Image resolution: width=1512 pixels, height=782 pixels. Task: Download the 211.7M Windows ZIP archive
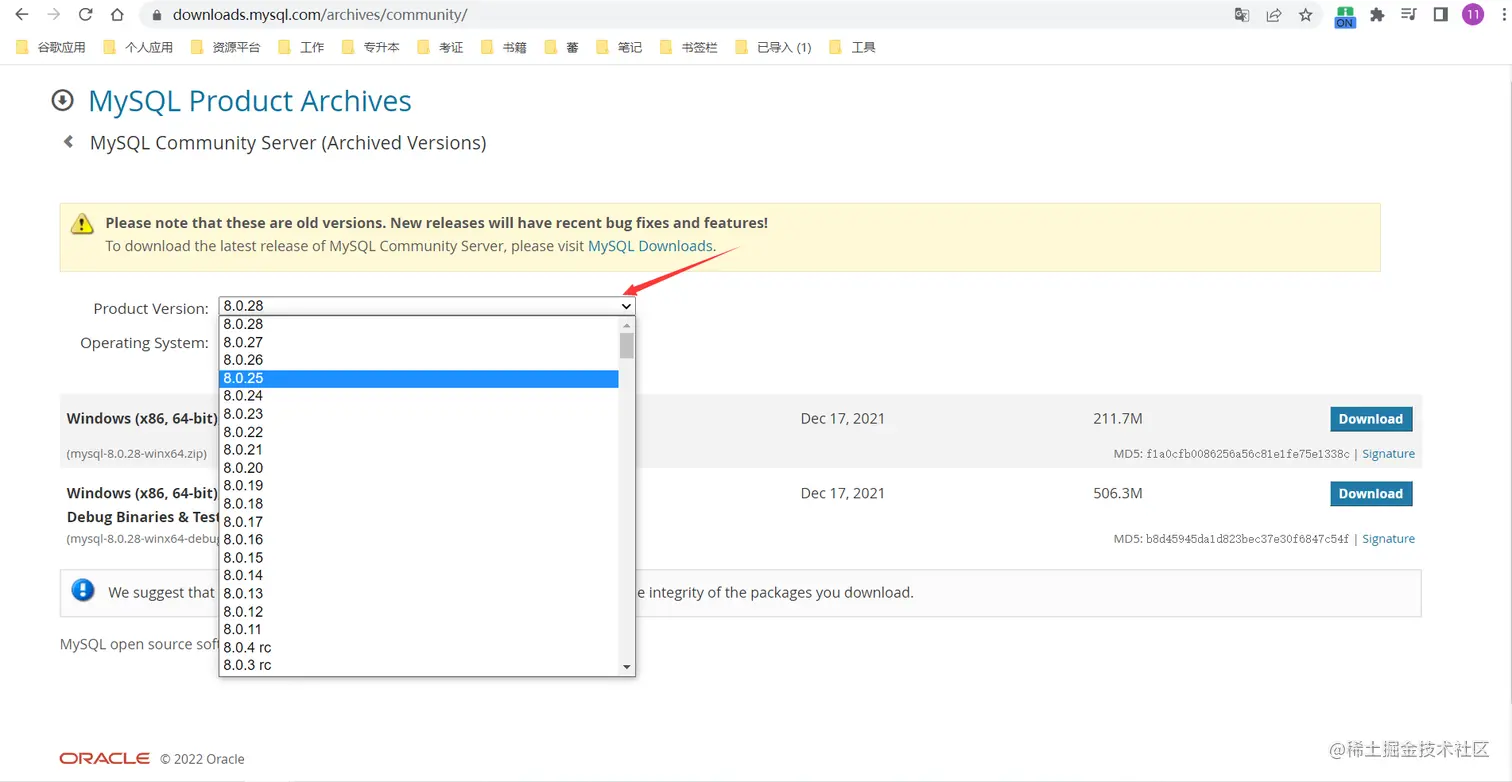[1371, 419]
